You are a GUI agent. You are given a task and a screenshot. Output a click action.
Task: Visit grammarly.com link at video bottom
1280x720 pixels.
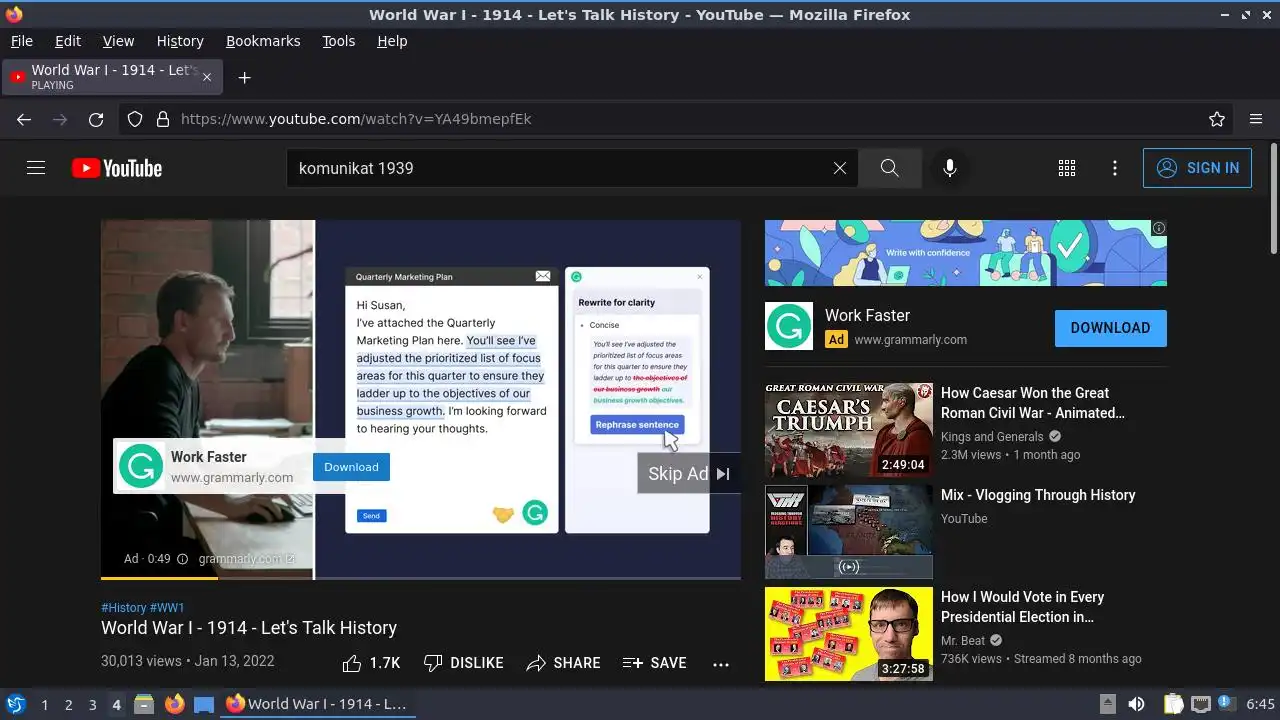[246, 559]
